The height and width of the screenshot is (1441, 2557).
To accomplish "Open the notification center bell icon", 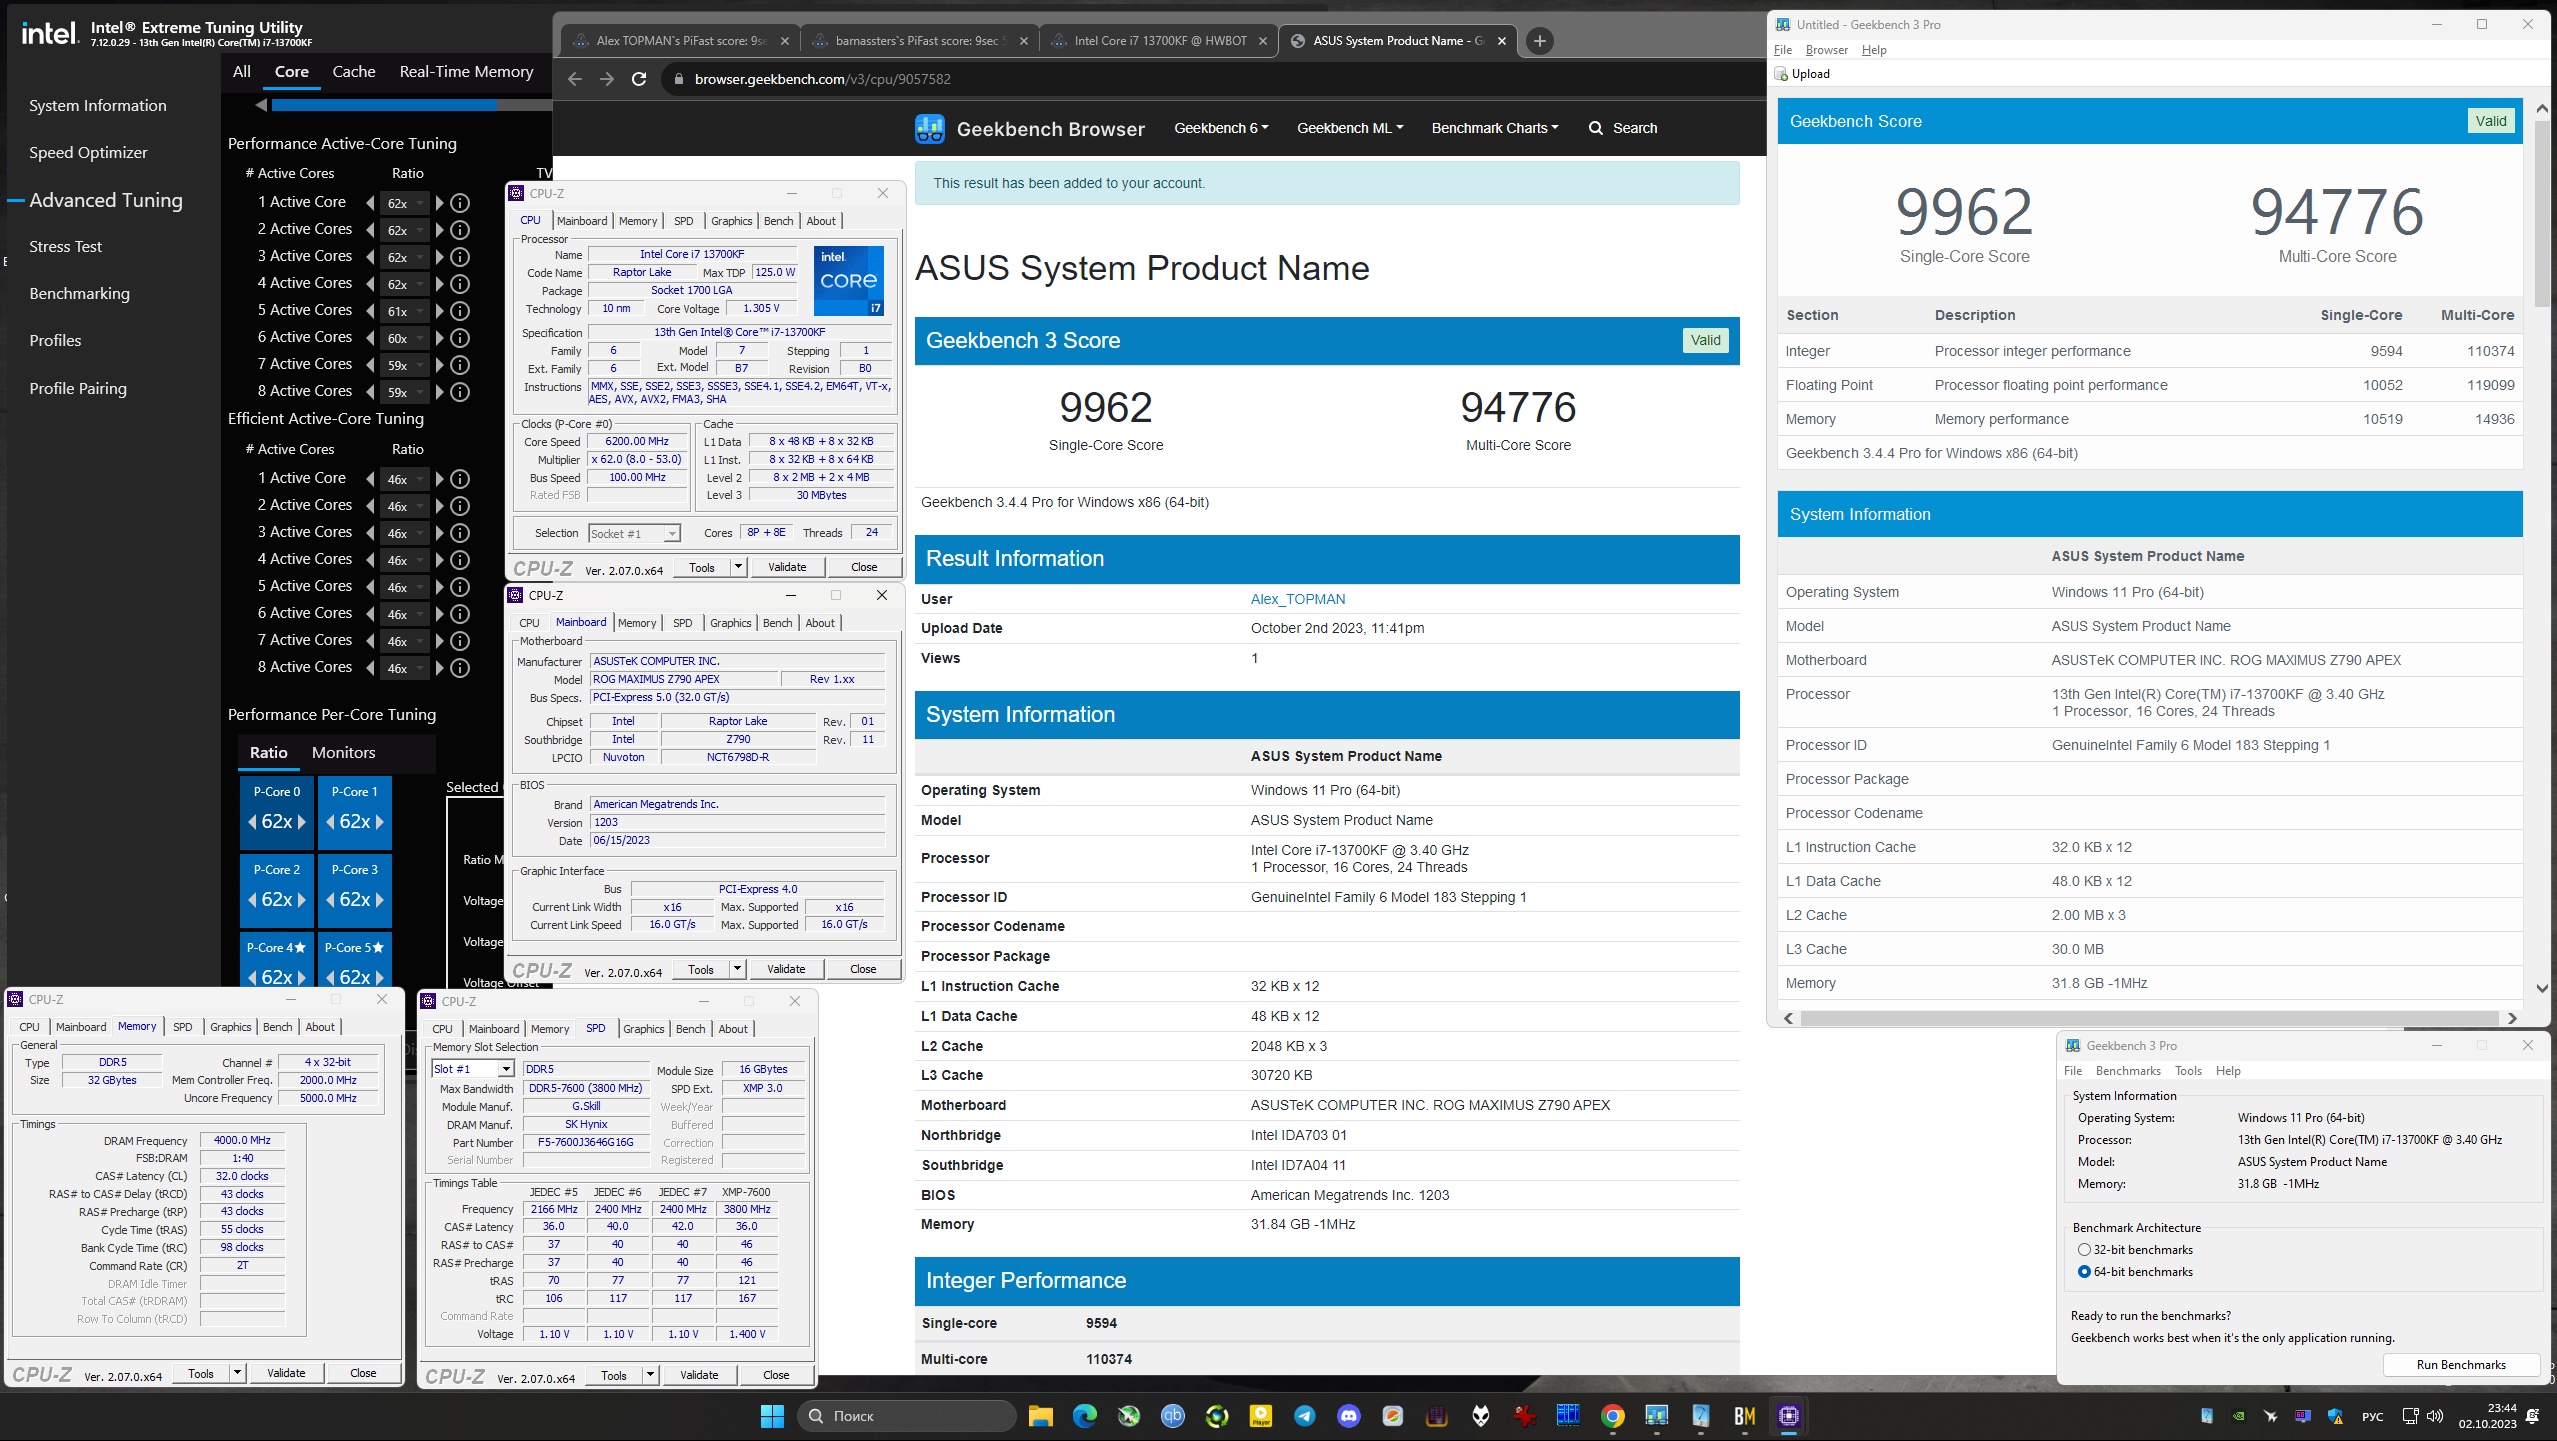I will tap(2532, 1416).
